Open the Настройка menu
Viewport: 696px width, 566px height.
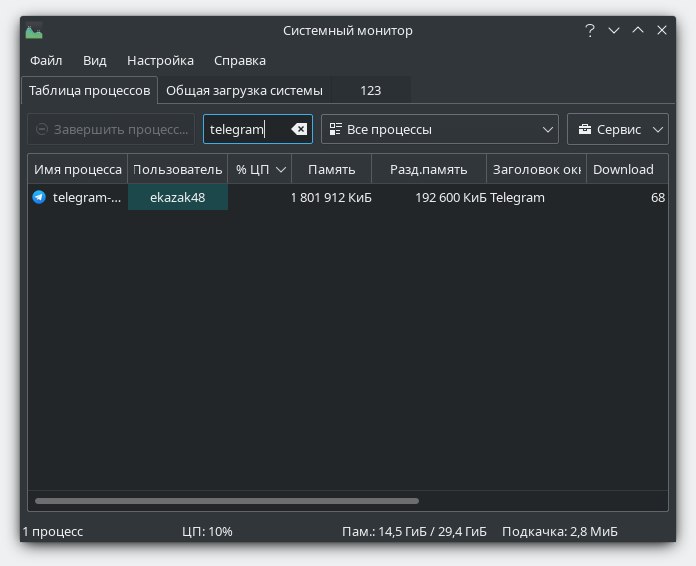[x=160, y=60]
